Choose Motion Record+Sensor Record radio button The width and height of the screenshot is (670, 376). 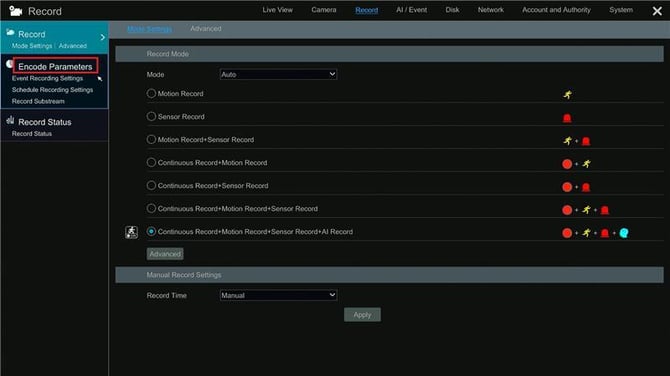coord(151,139)
